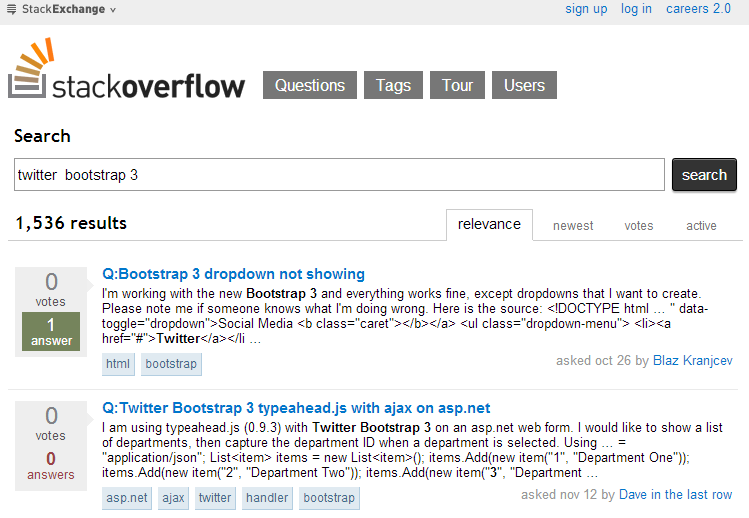
Task: Click 0 votes on typeahead question
Action: pyautogui.click(x=51, y=423)
